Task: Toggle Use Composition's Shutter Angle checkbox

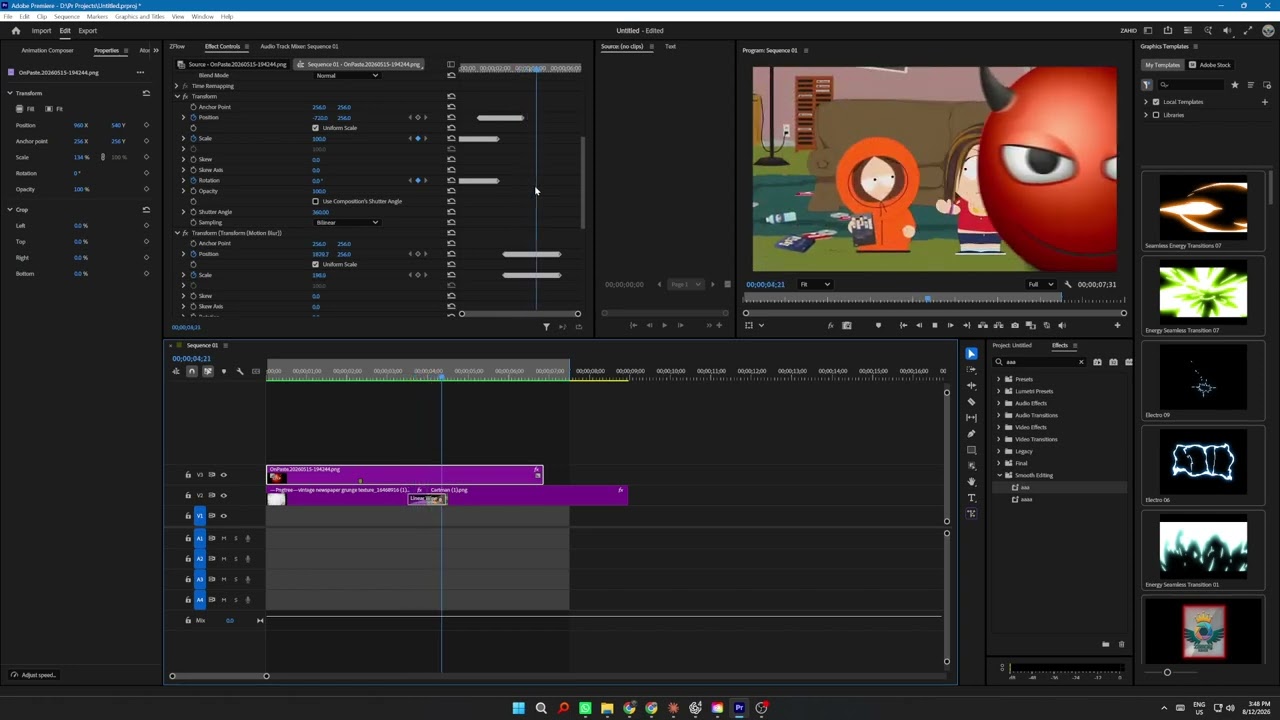Action: 315,201
